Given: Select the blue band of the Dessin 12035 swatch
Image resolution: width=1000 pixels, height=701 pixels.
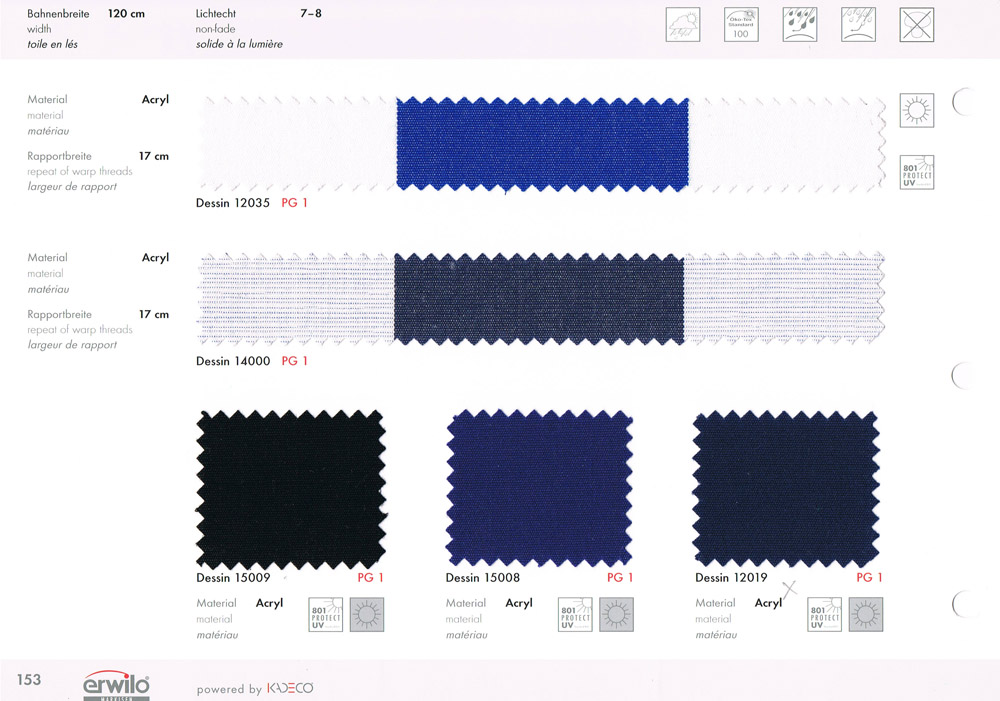Looking at the screenshot, I should pyautogui.click(x=542, y=144).
